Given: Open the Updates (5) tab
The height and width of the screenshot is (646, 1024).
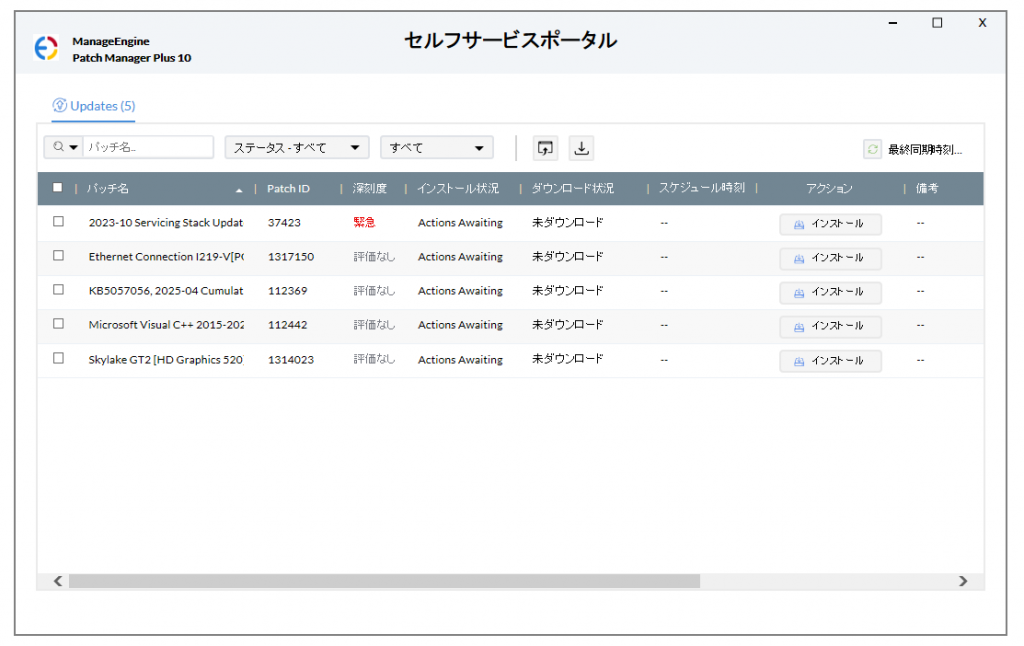Looking at the screenshot, I should [x=94, y=106].
